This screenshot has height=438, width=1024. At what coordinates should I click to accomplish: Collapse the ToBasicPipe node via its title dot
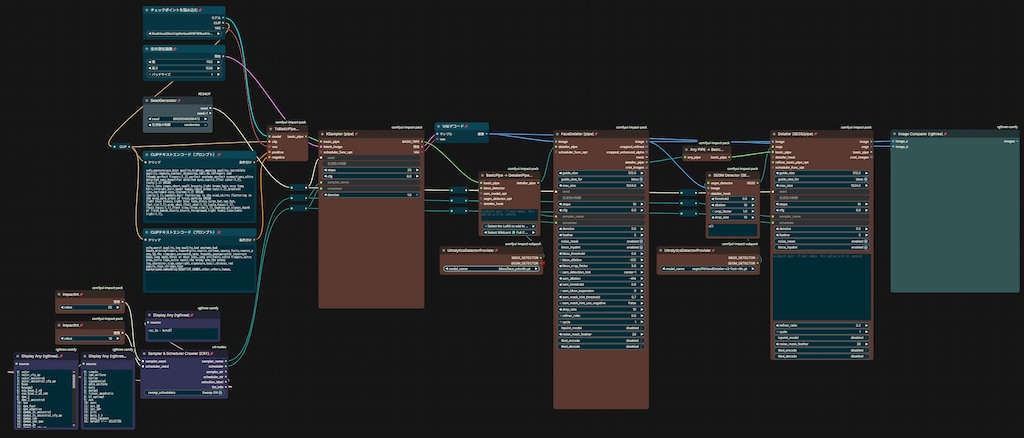click(272, 129)
